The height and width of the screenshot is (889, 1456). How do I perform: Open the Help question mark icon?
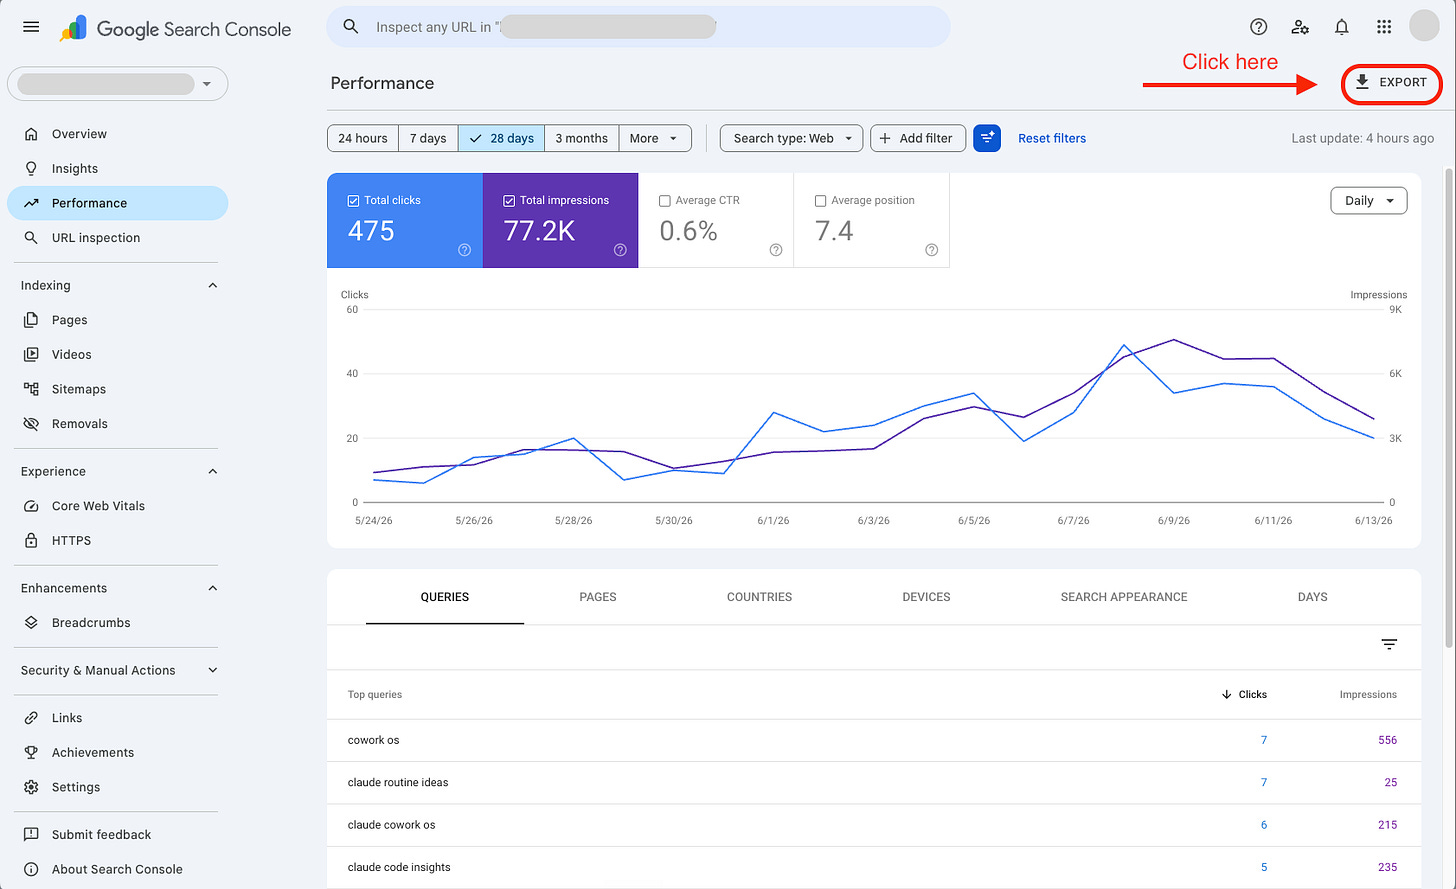[x=1259, y=27]
